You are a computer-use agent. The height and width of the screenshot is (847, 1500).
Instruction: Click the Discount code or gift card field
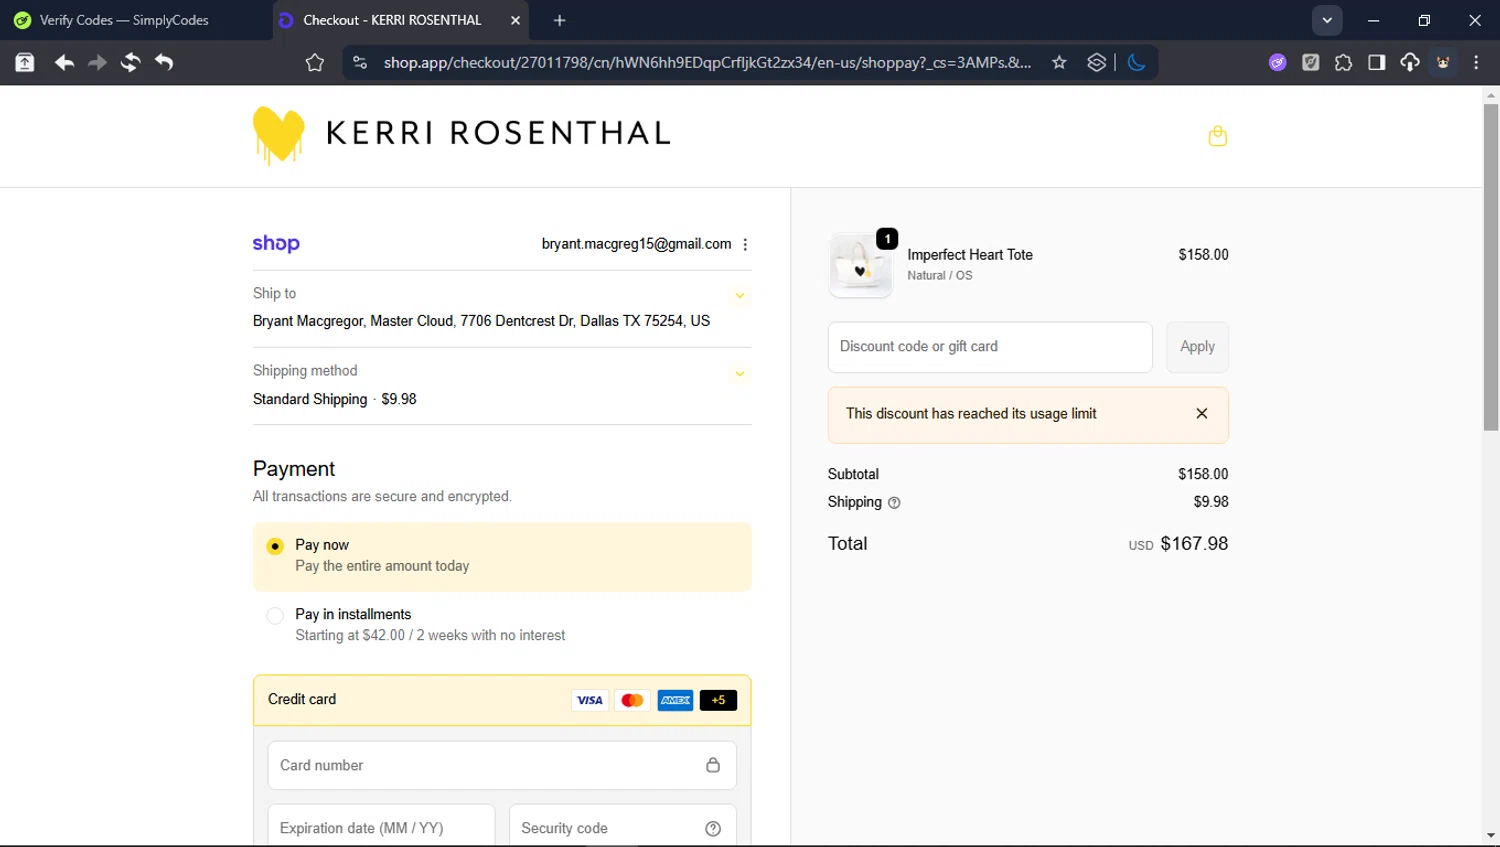990,347
